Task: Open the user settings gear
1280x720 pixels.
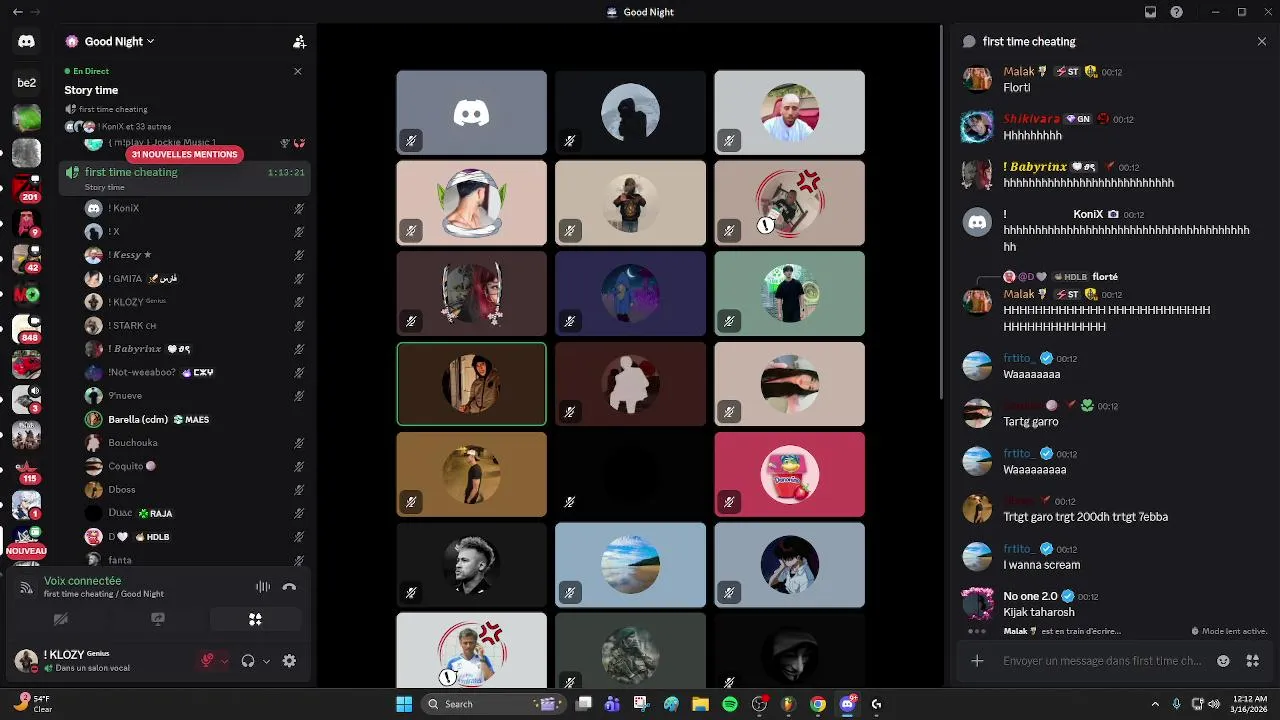Action: (x=289, y=661)
